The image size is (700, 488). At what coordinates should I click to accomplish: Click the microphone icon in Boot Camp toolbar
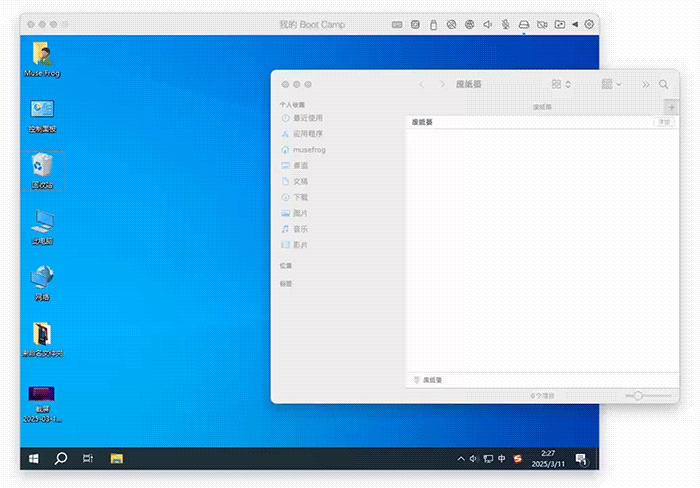tap(505, 25)
